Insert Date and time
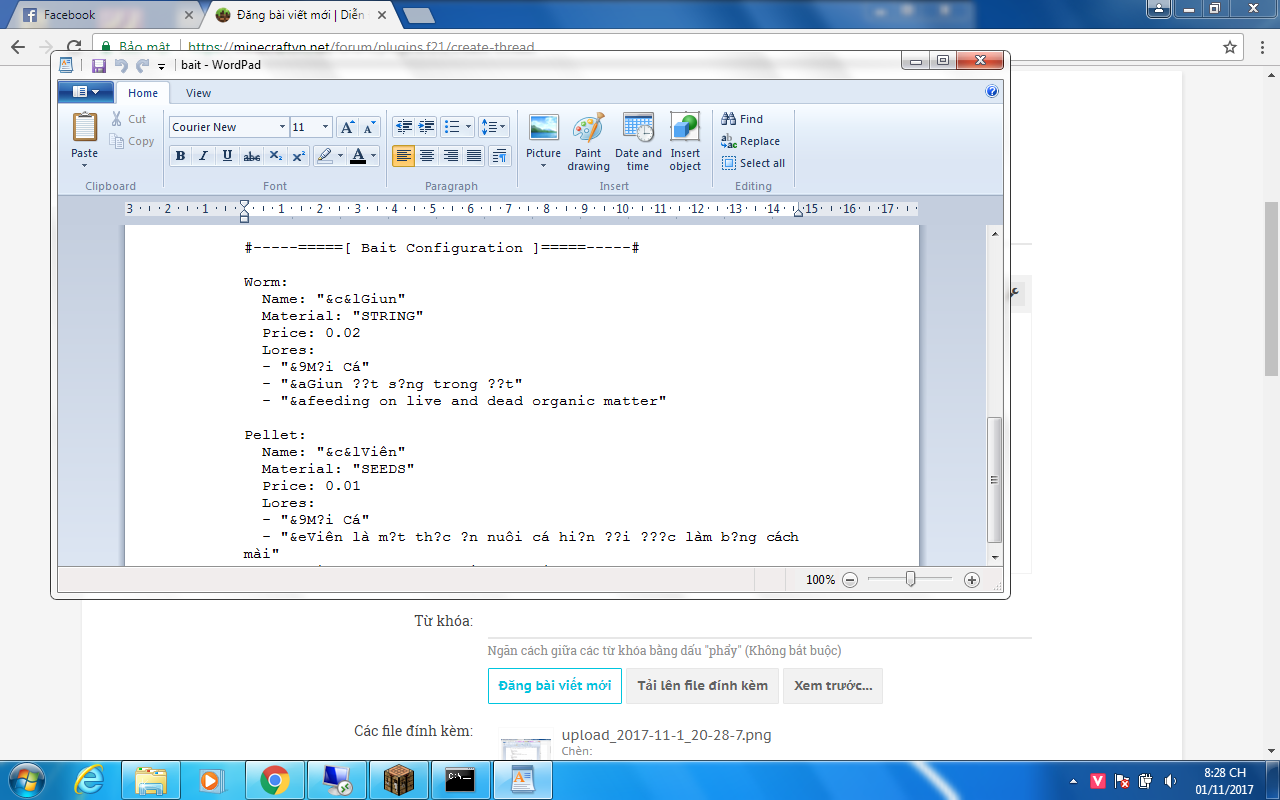Viewport: 1280px width, 800px height. coord(638,129)
